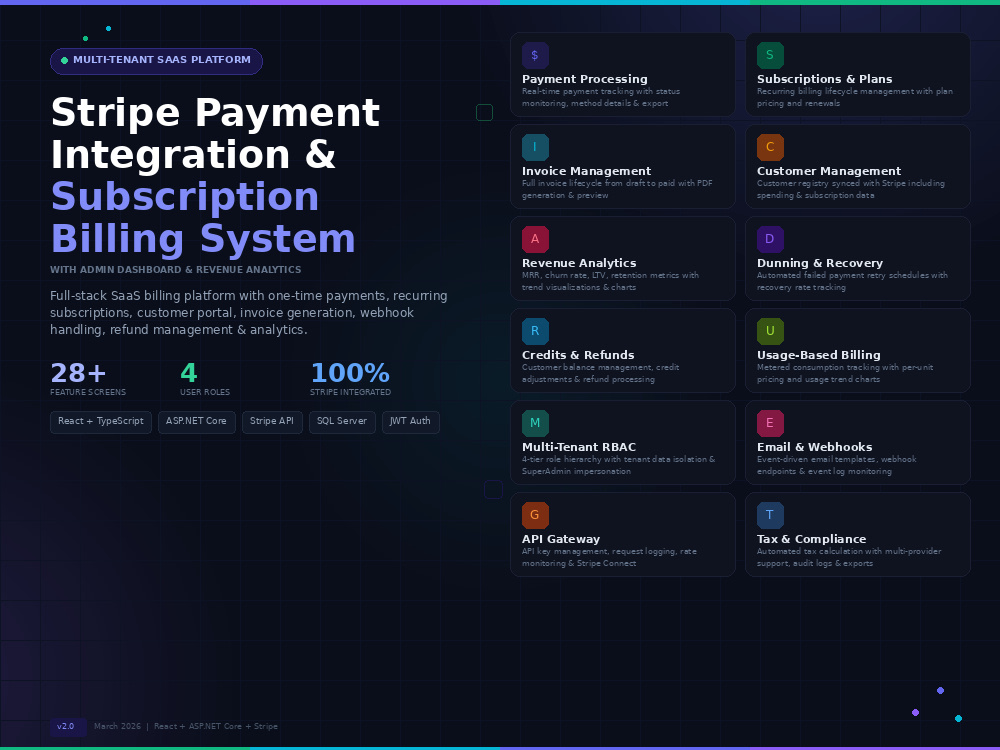Open the Usage-Based Billing card title
Screen dimensions: 1000x750
tap(818, 355)
